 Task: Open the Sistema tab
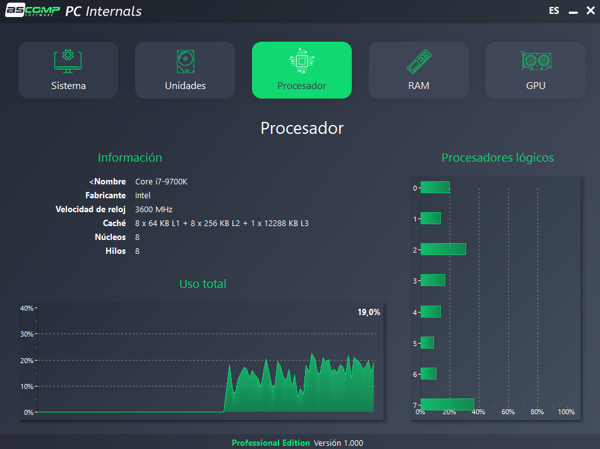pyautogui.click(x=68, y=70)
